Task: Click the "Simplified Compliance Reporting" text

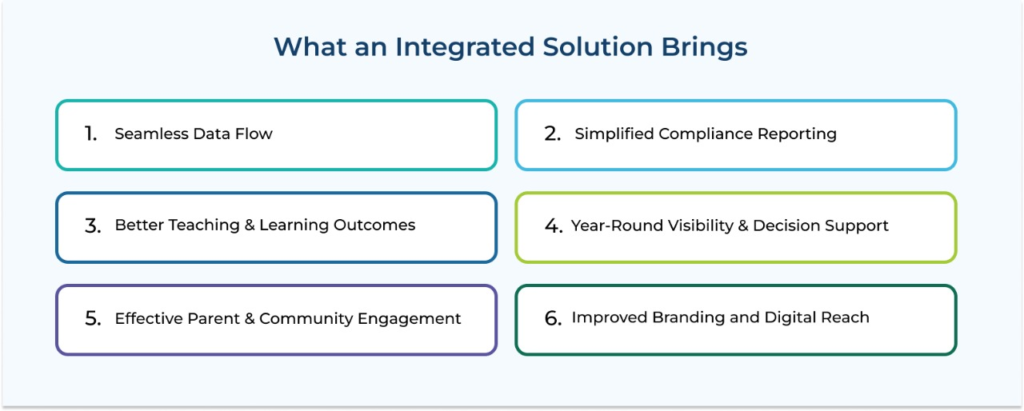Action: tap(705, 134)
